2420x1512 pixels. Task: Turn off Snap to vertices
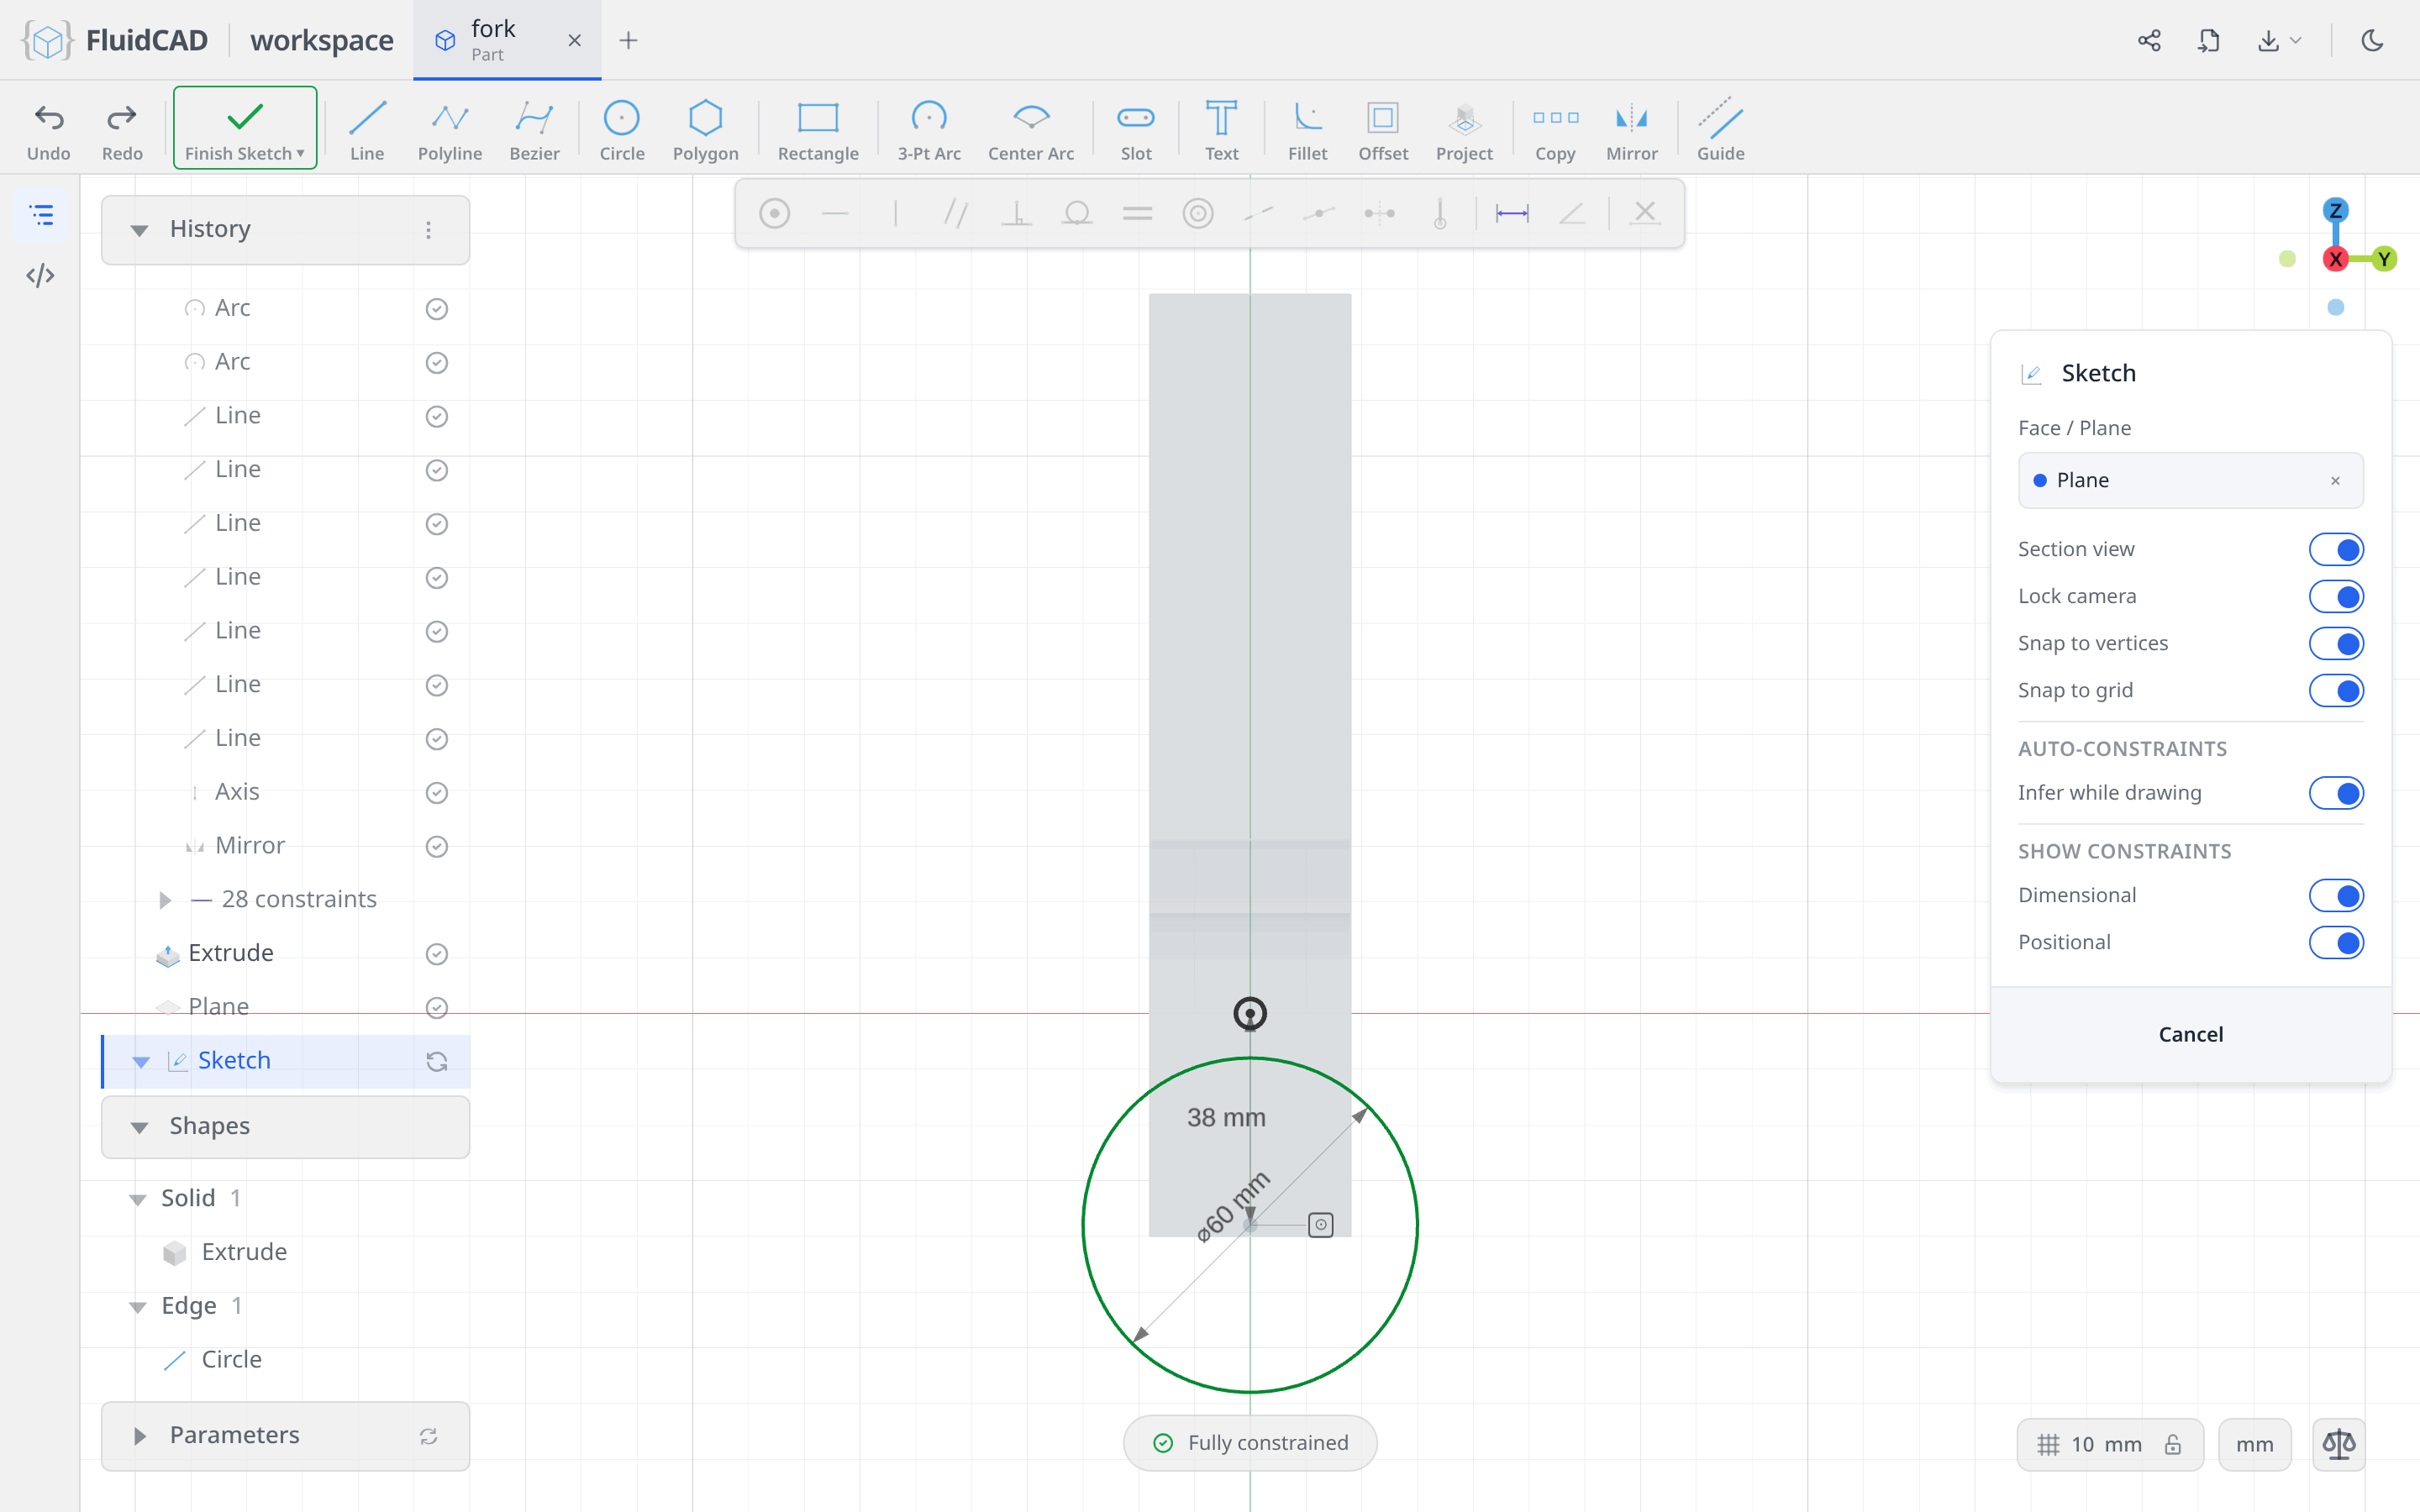(x=2336, y=643)
